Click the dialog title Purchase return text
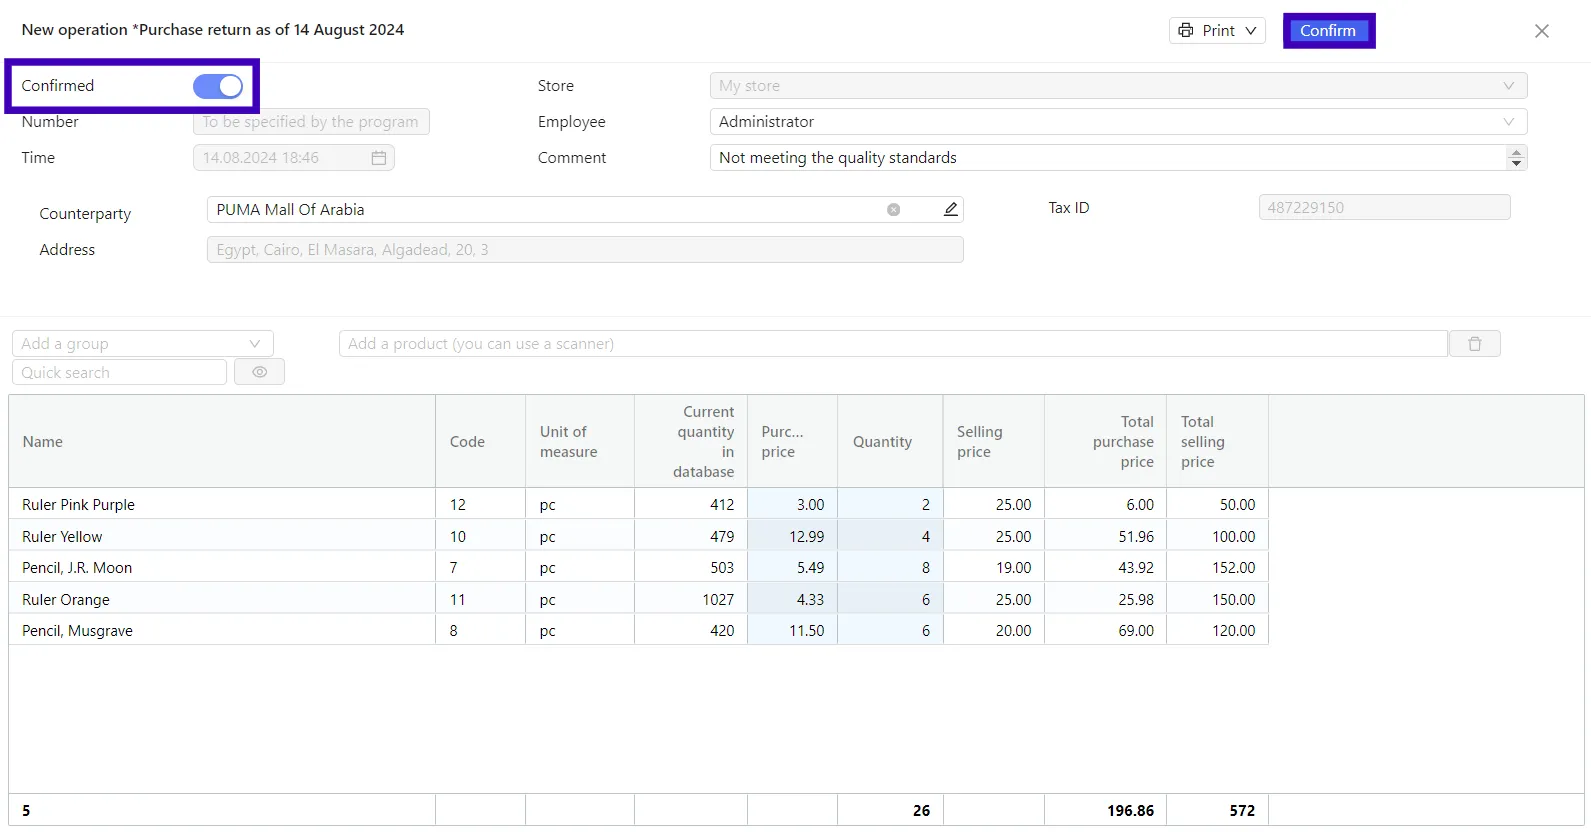 coord(213,30)
